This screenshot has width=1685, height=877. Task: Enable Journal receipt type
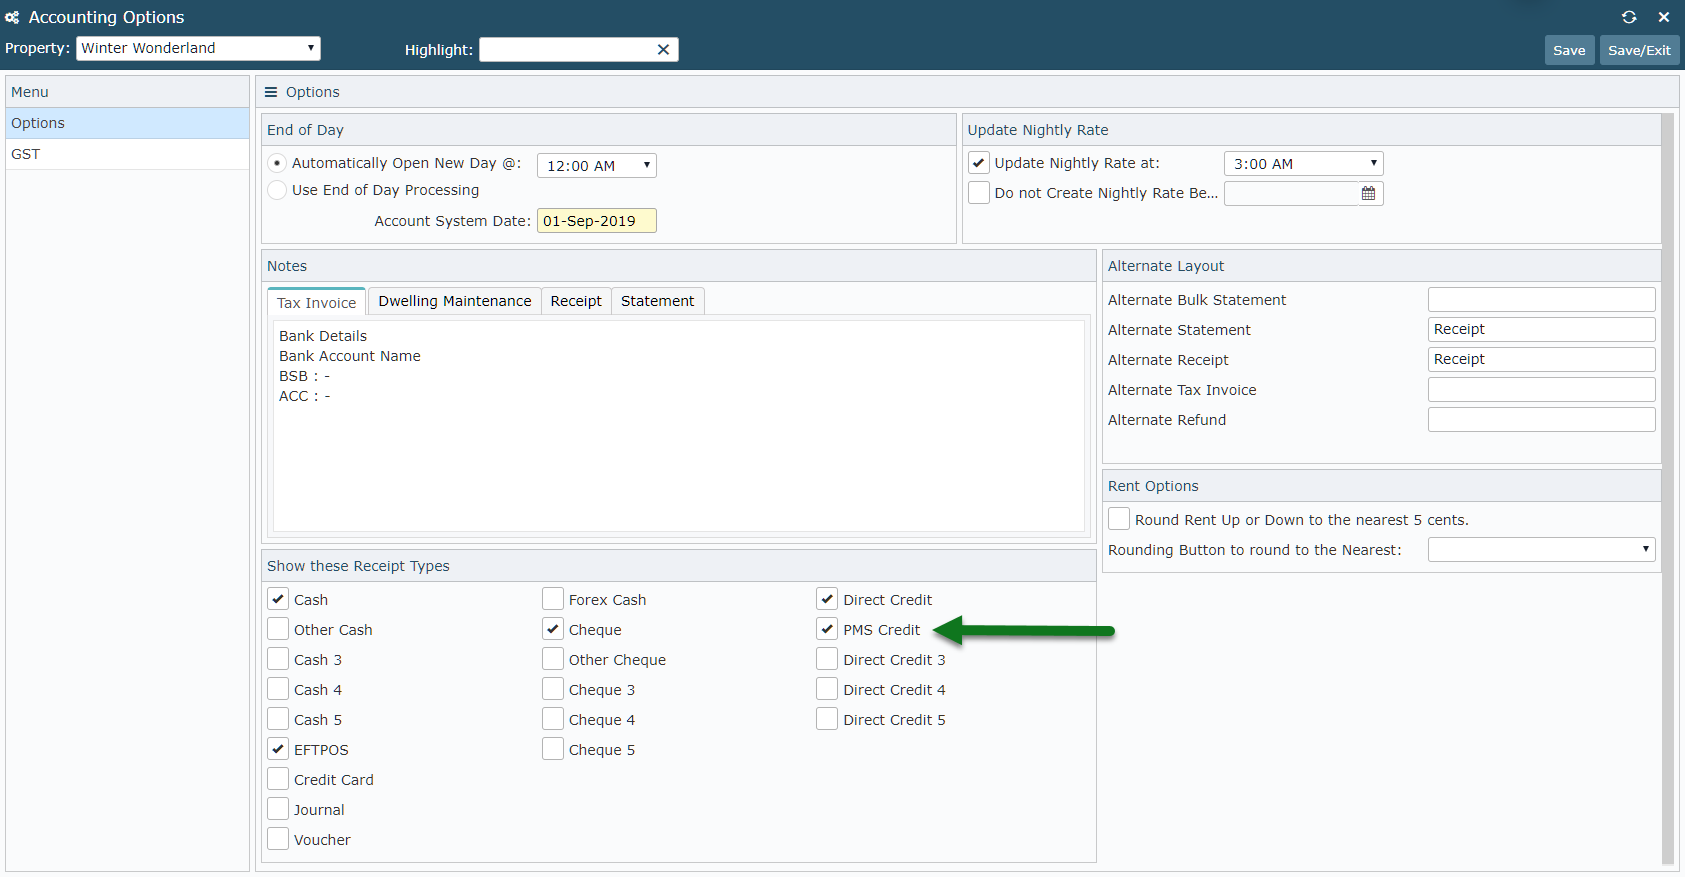(x=278, y=810)
